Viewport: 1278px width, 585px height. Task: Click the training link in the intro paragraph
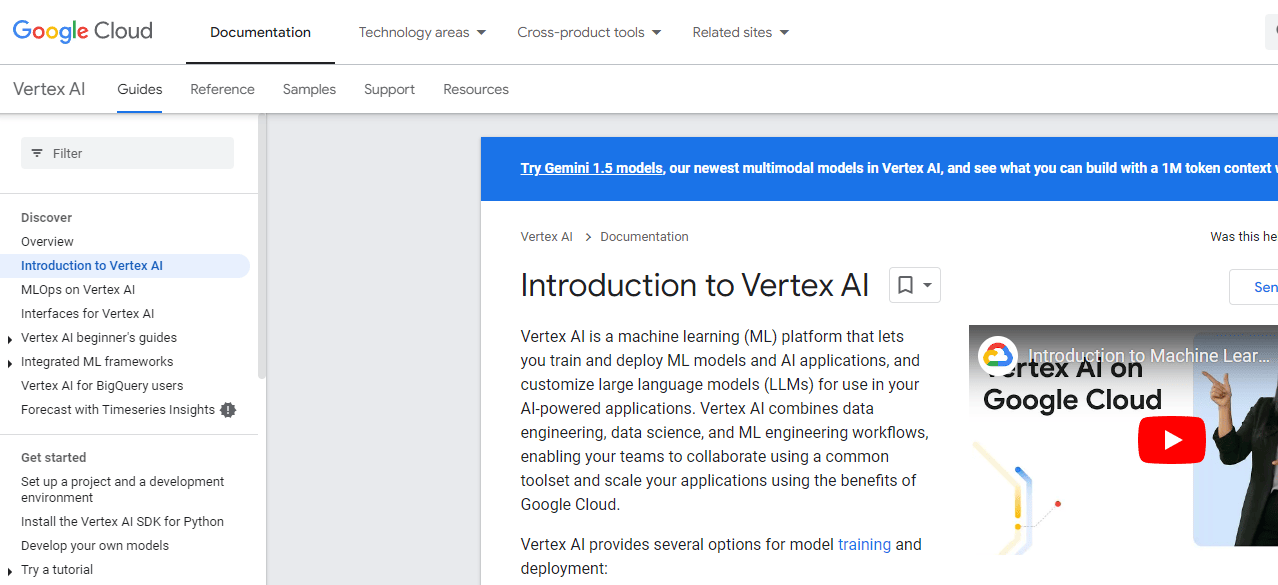[864, 544]
